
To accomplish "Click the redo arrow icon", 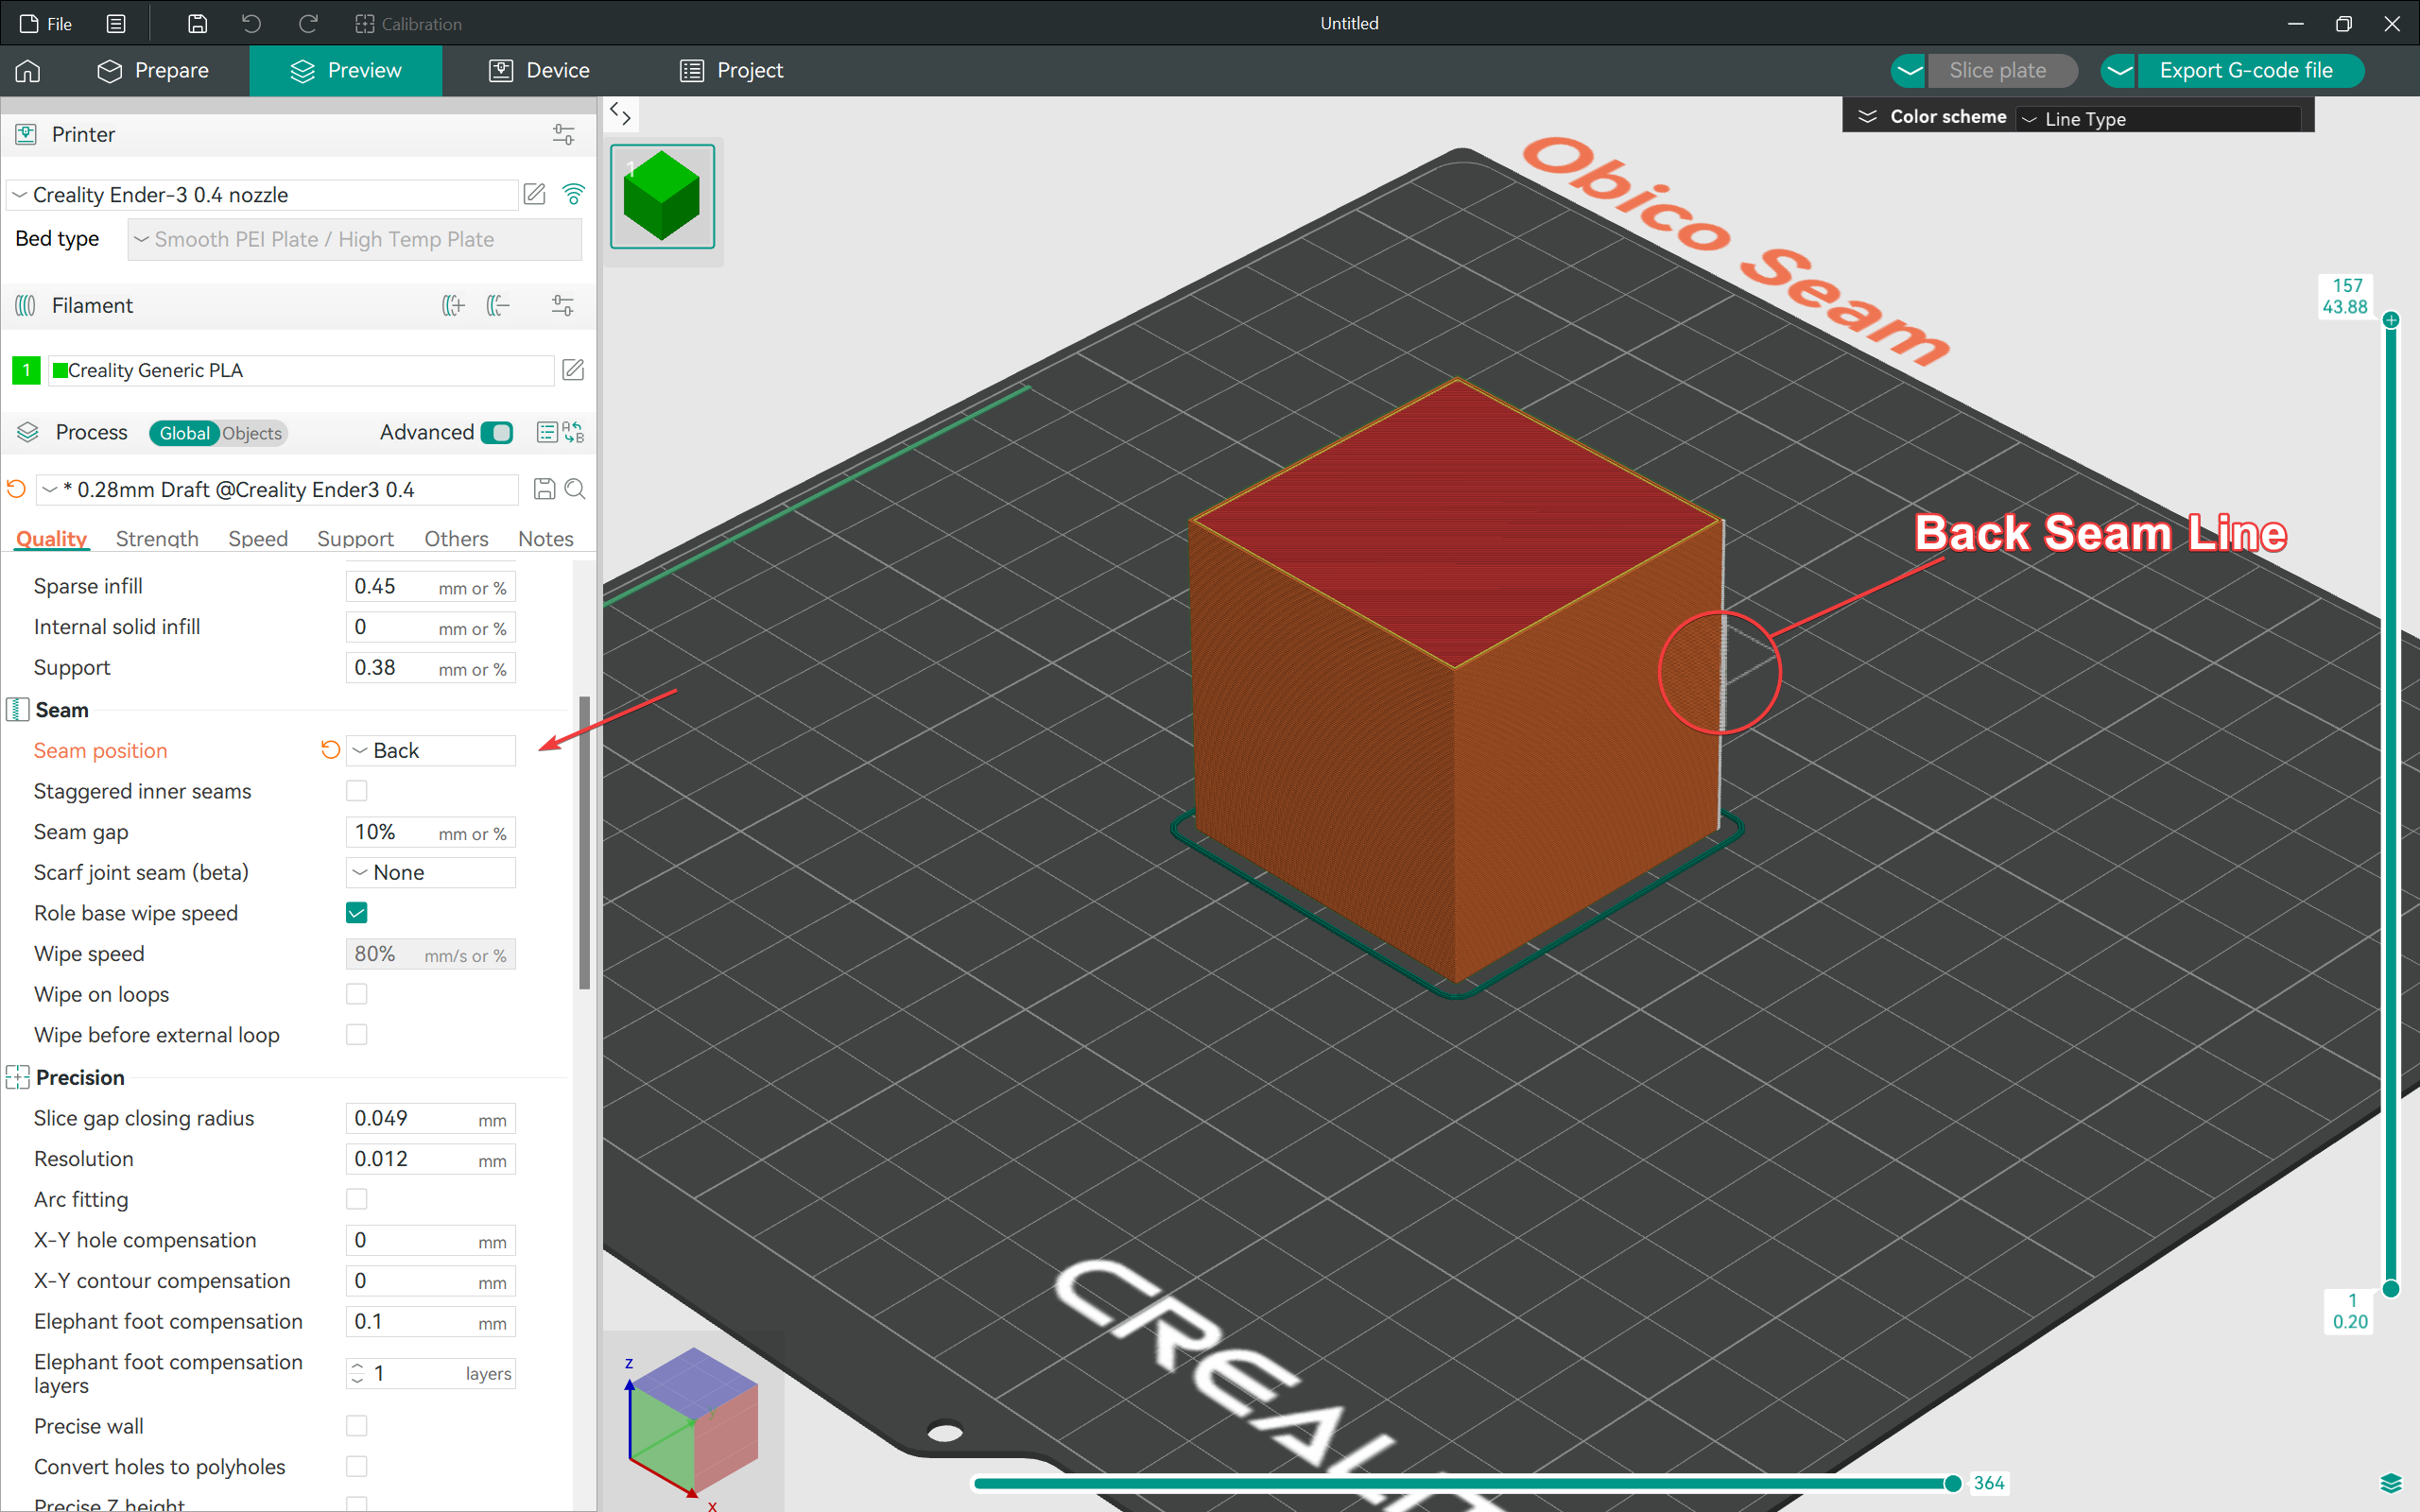I will (x=308, y=24).
